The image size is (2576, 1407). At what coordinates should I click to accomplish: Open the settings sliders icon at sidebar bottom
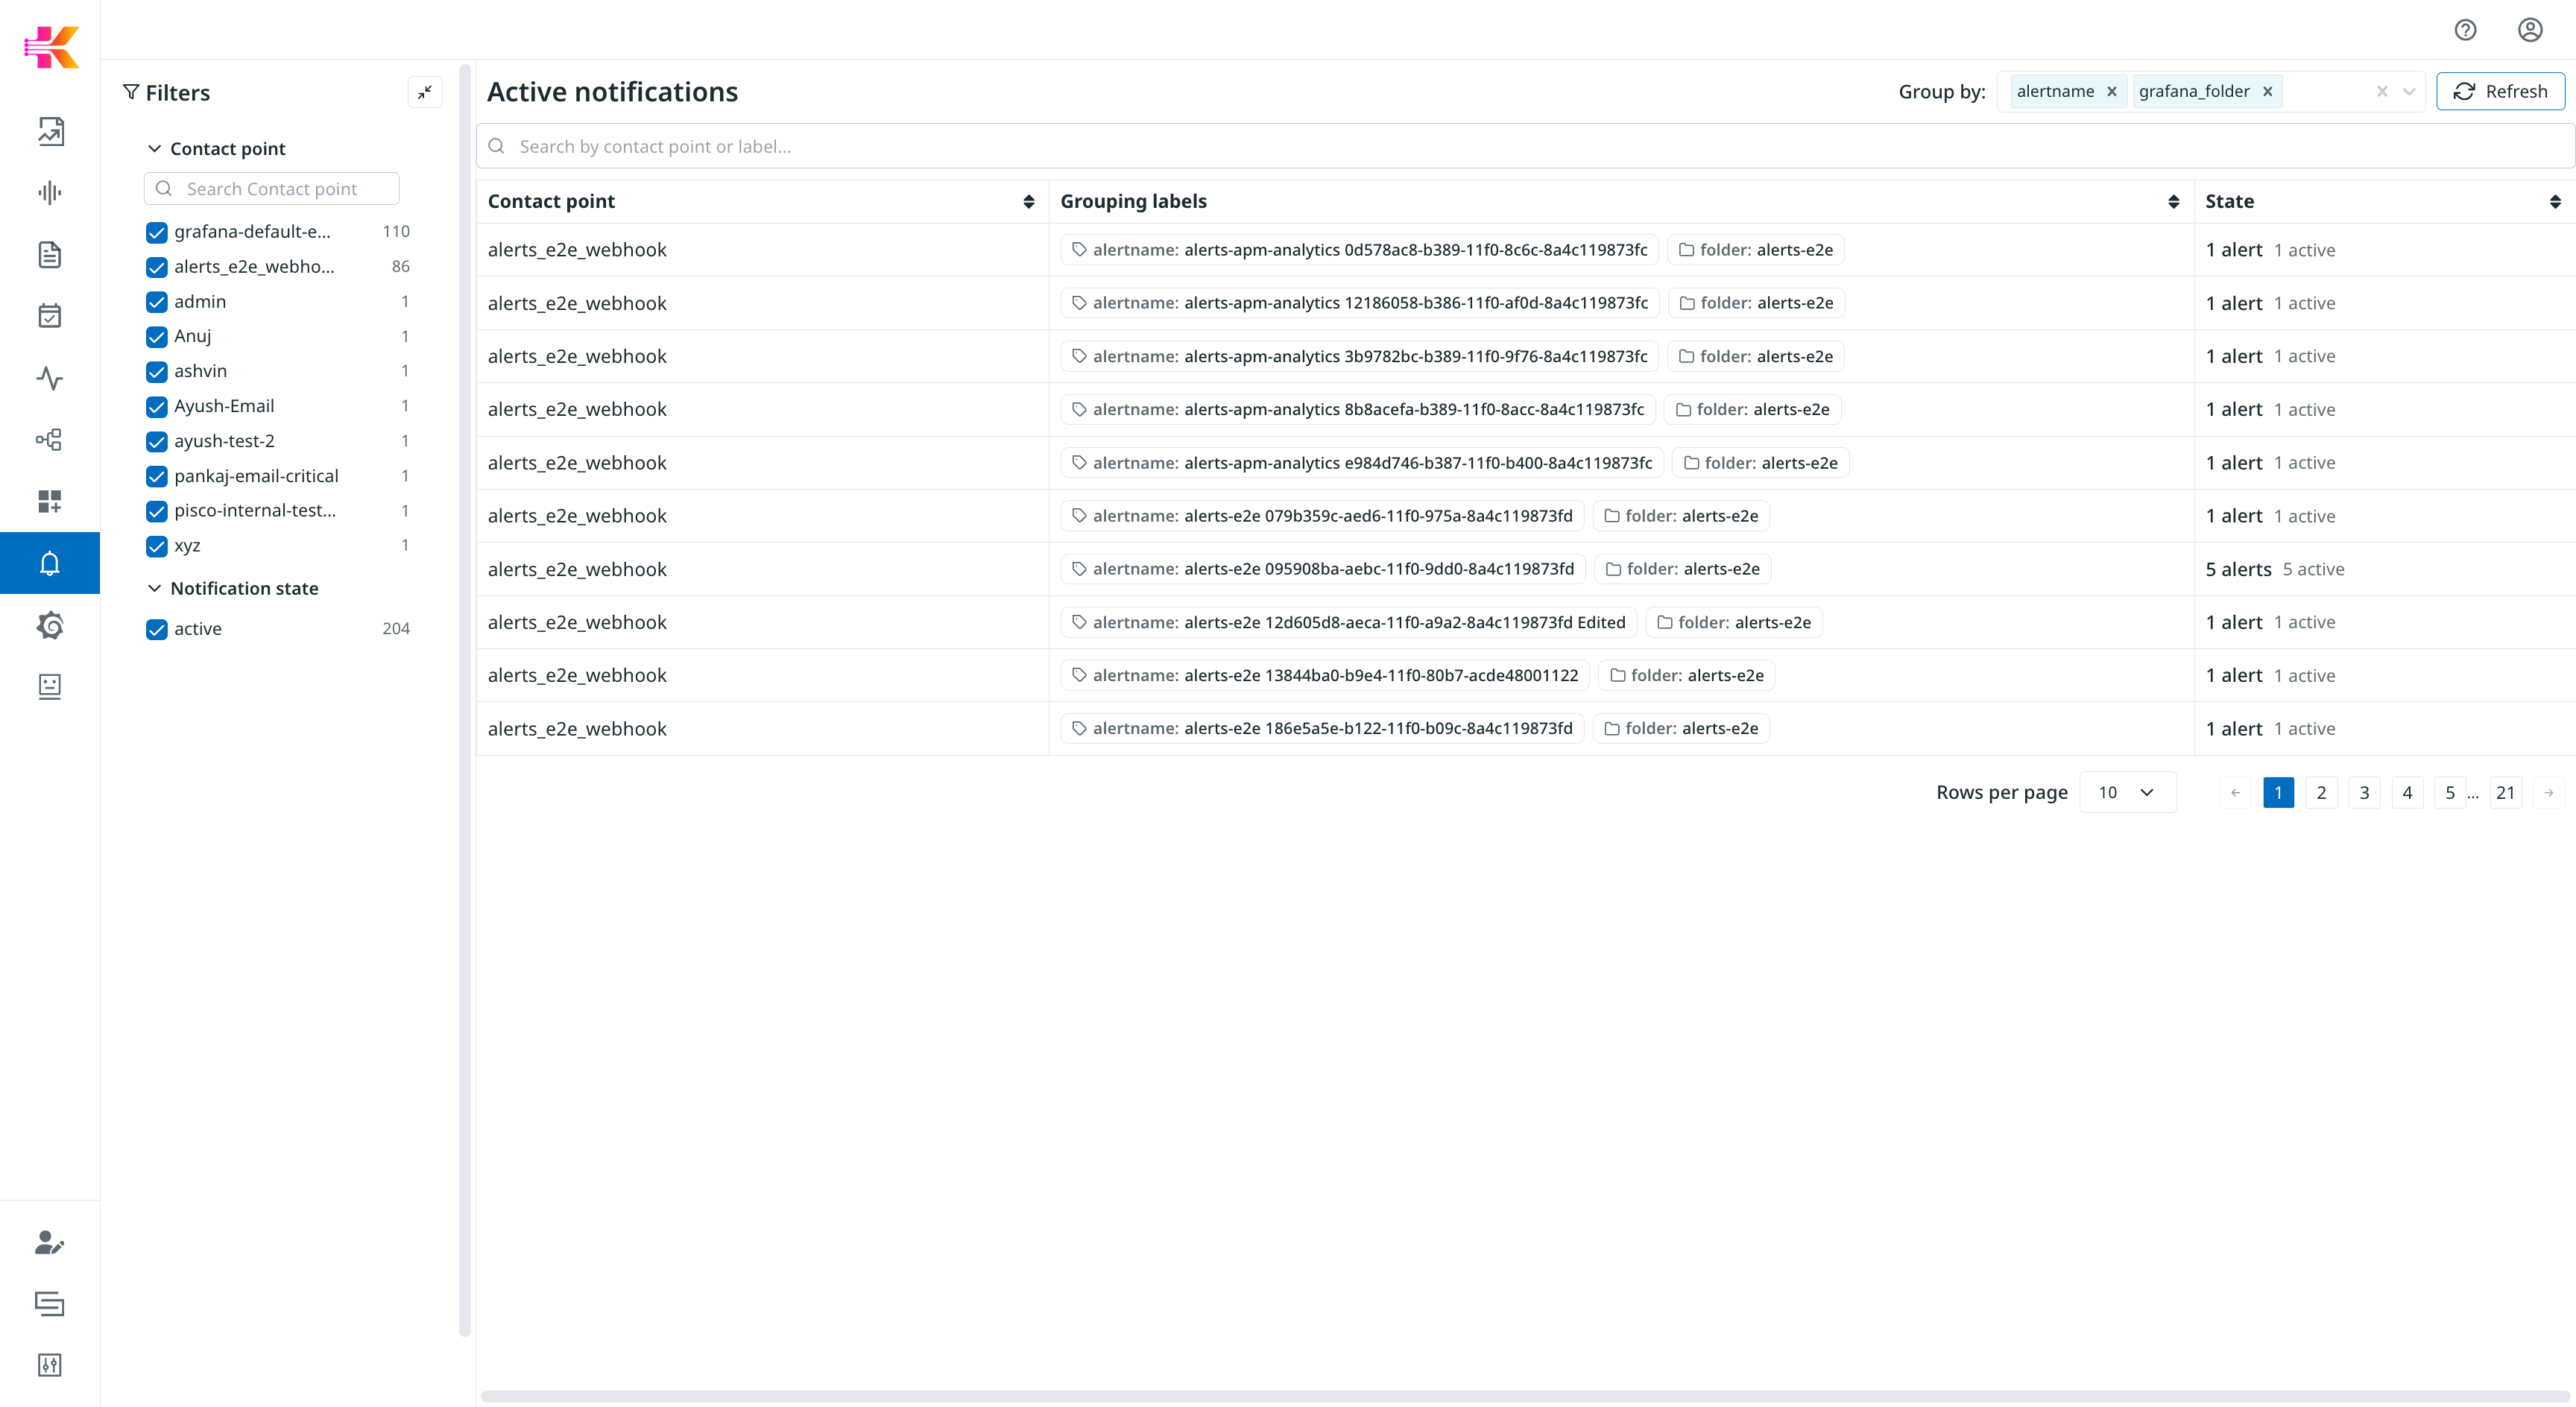tap(49, 1365)
